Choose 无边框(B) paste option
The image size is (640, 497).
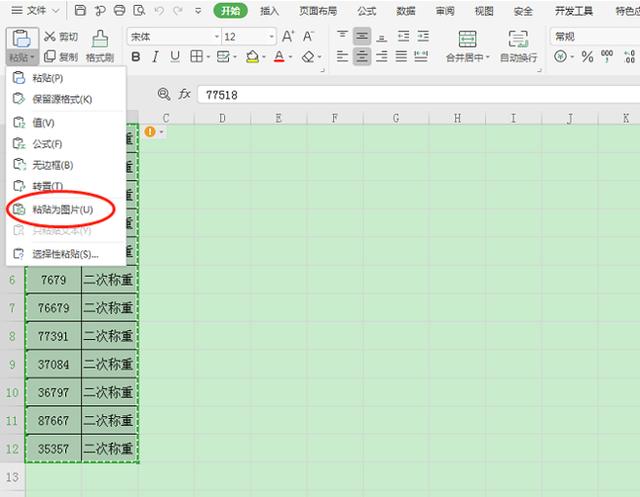66,165
